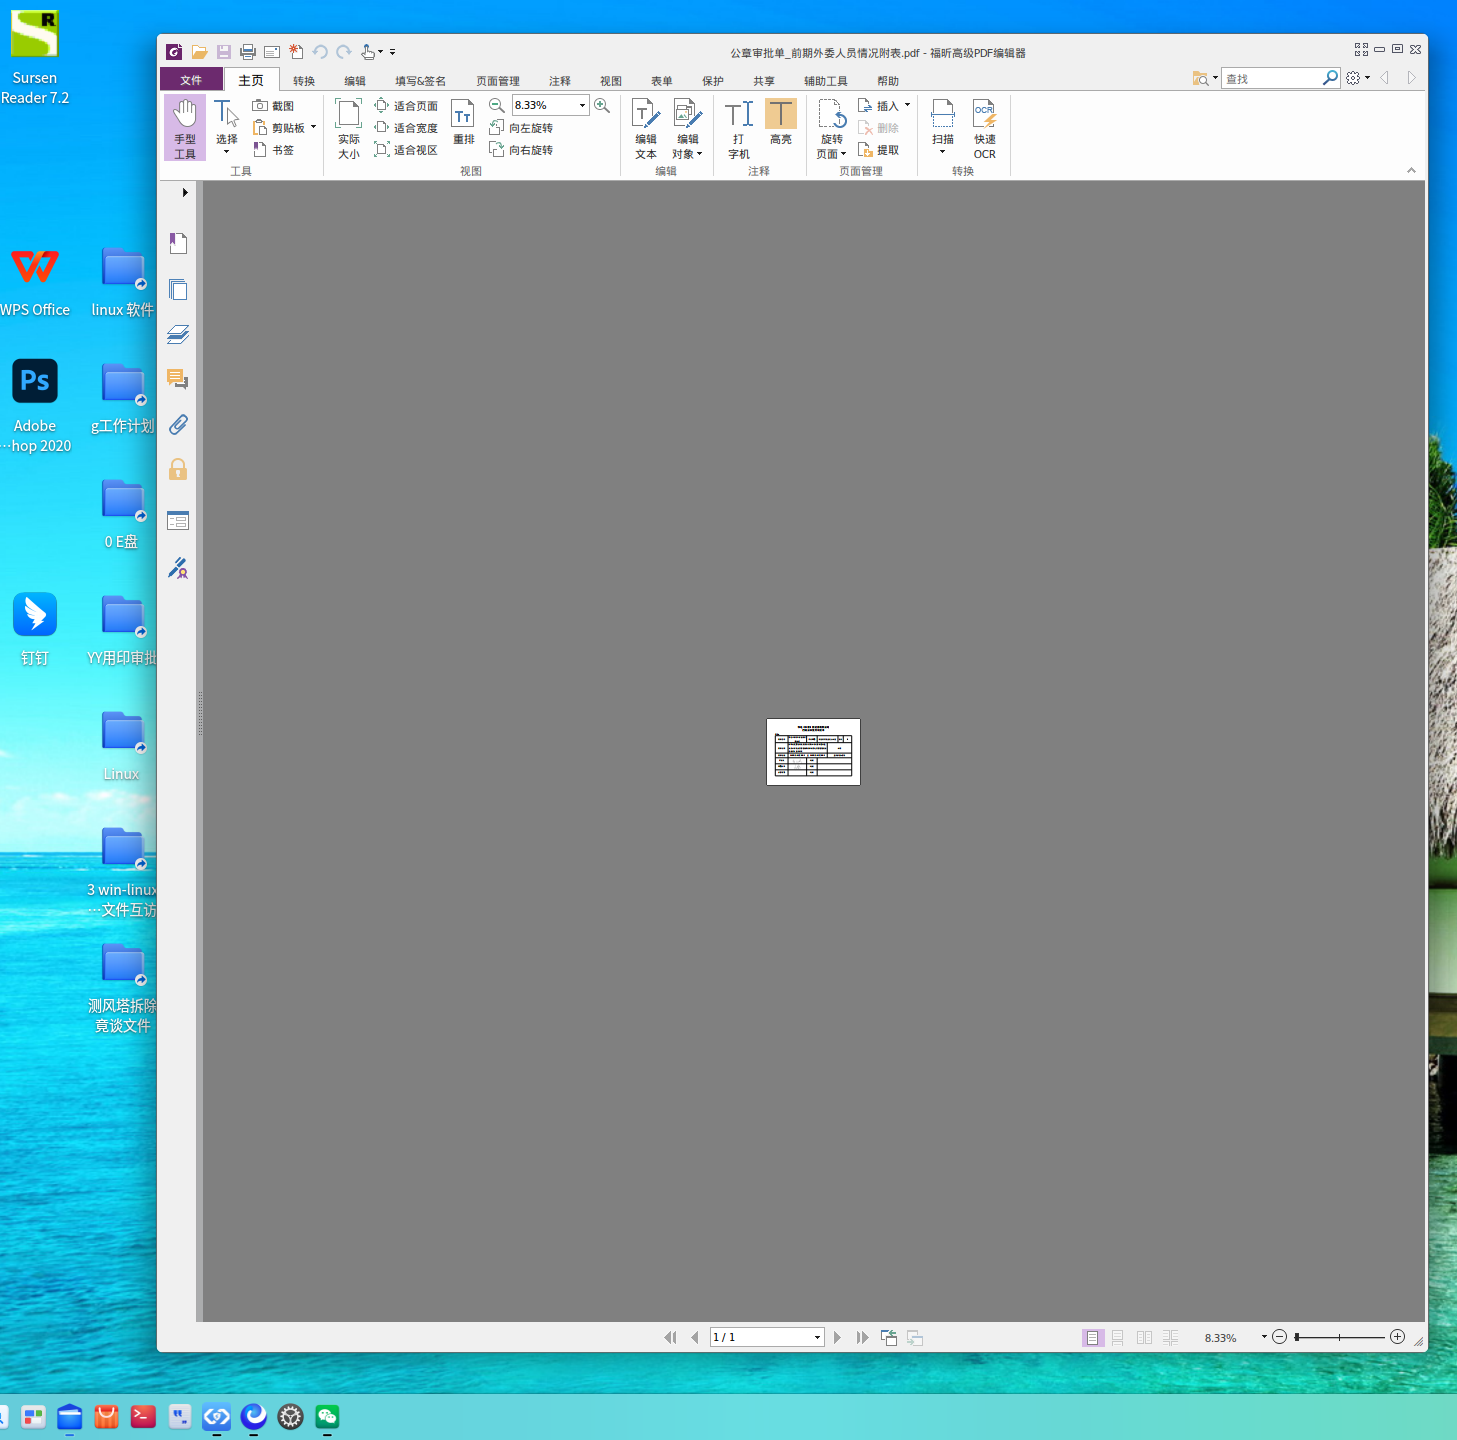Enable continuous facing view in status bar
Viewport: 1457px width, 1440px height.
click(1171, 1338)
